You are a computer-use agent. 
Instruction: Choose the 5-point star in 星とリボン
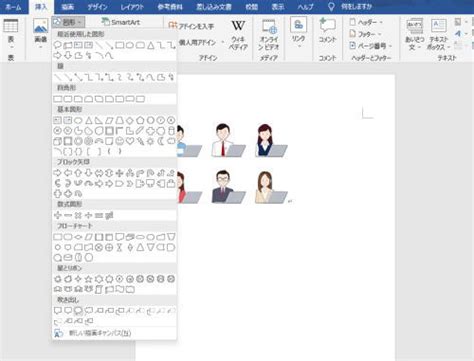click(x=88, y=279)
